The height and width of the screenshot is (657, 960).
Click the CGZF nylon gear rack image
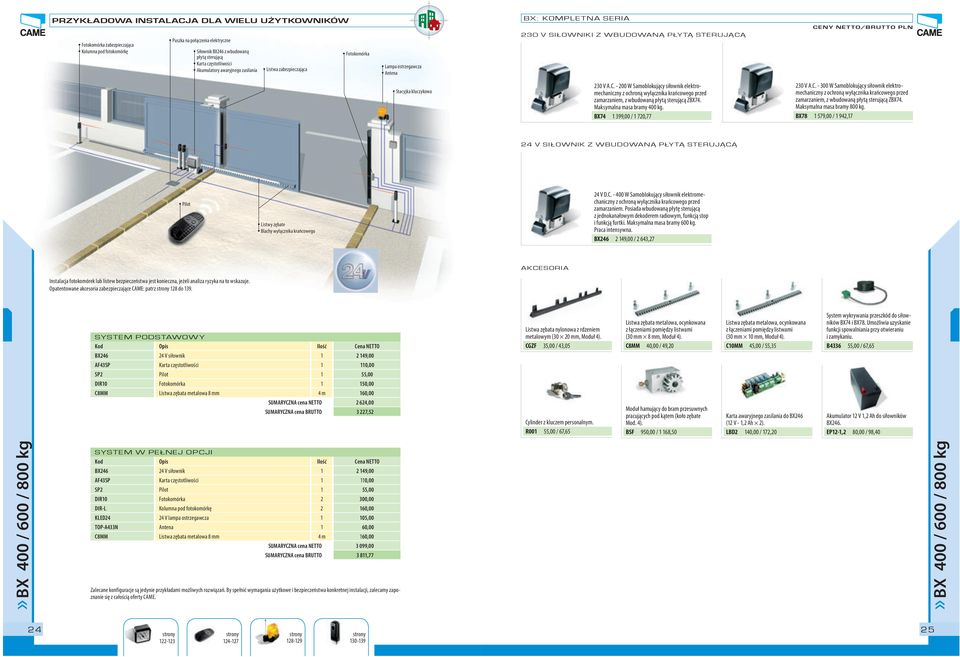pos(566,302)
